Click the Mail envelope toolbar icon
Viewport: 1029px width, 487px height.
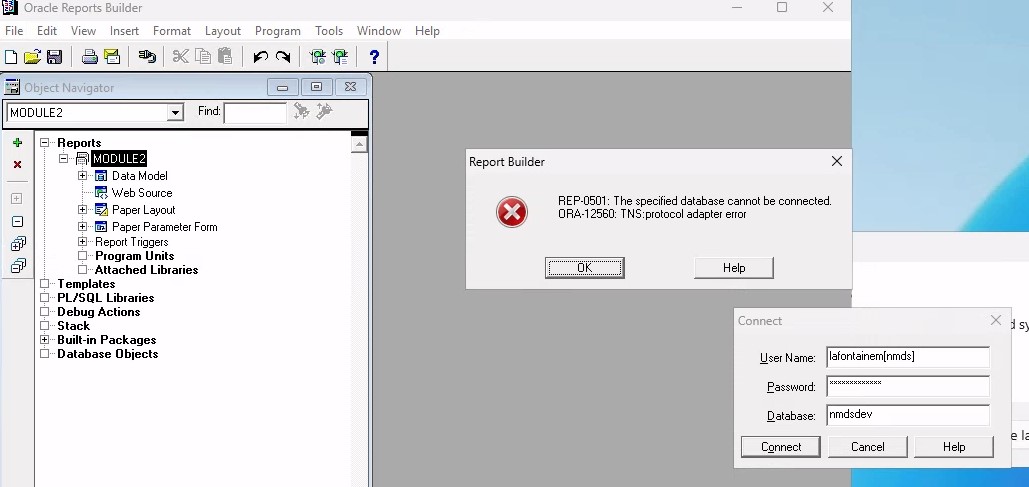coord(112,57)
